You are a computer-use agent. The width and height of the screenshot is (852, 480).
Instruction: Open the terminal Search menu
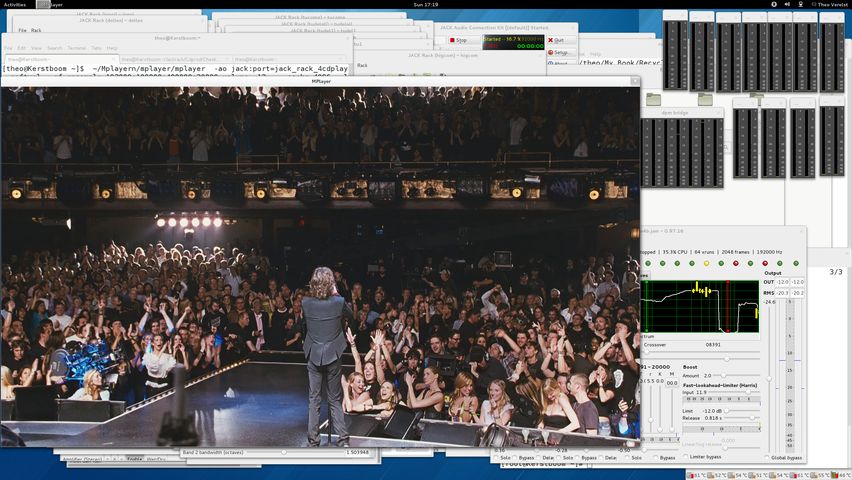click(54, 48)
